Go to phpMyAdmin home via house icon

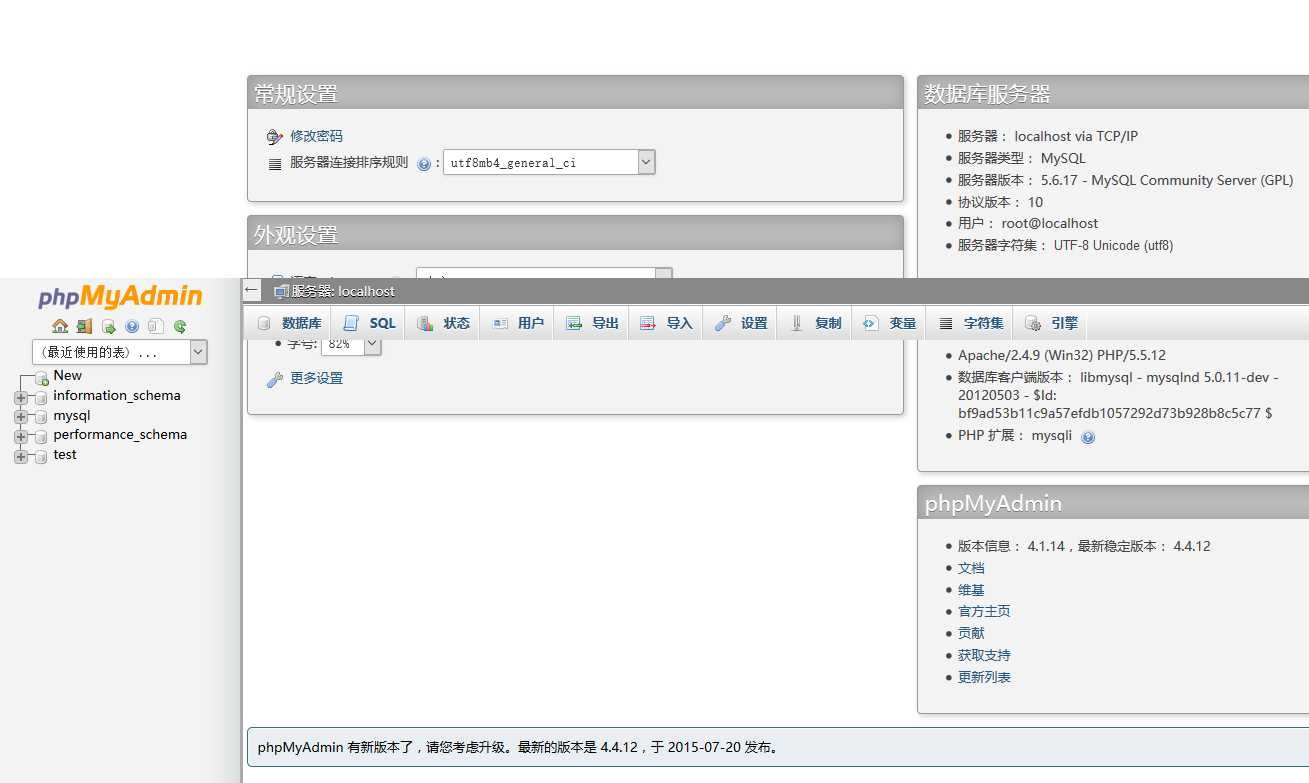point(60,326)
